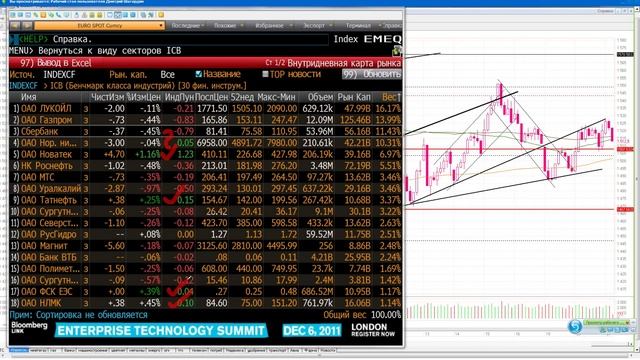Click the Общий вес 100.00% total

pyautogui.click(x=362, y=315)
